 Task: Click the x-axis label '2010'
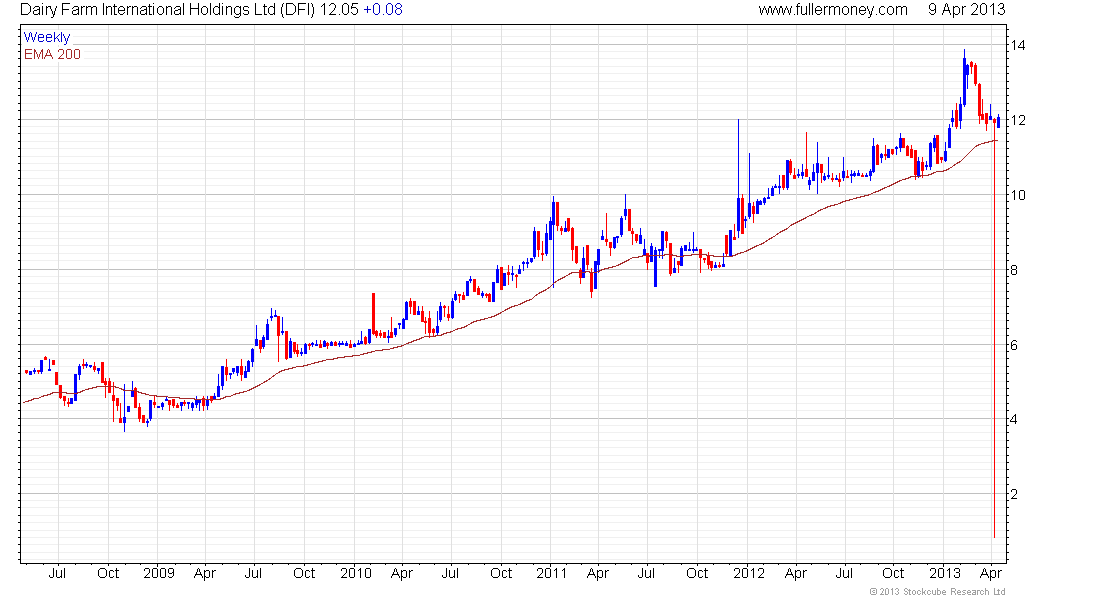tap(356, 573)
